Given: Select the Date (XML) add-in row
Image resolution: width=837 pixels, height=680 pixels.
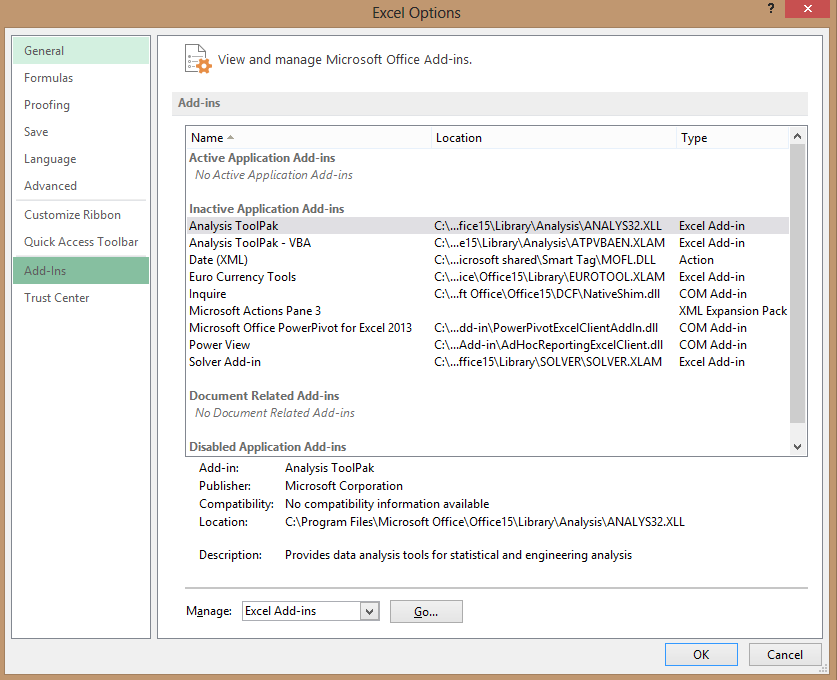Looking at the screenshot, I should pyautogui.click(x=487, y=260).
